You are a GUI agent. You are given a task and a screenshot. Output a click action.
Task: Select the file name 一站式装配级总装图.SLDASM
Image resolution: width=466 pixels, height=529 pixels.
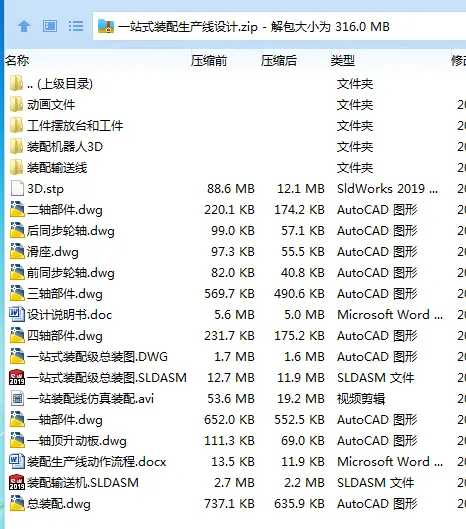[107, 378]
